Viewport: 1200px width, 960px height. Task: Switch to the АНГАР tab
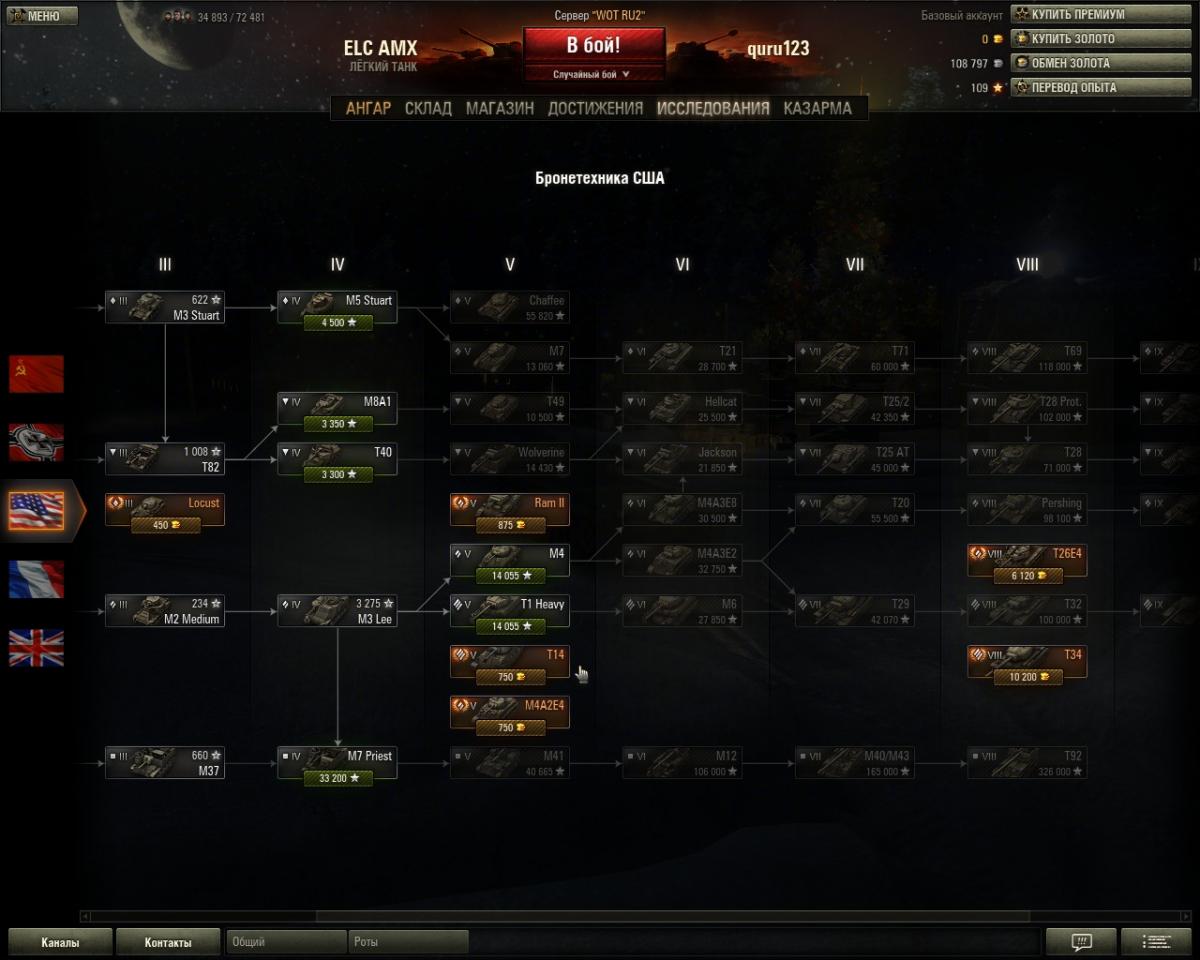pyautogui.click(x=368, y=108)
